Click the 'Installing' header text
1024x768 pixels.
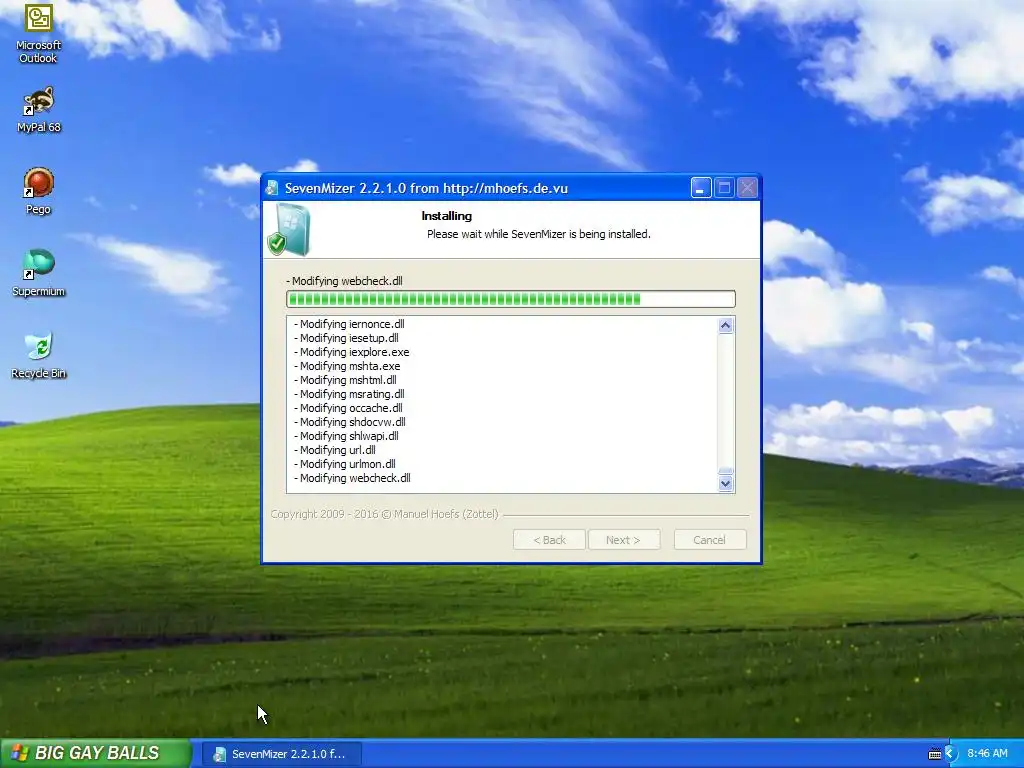point(447,216)
